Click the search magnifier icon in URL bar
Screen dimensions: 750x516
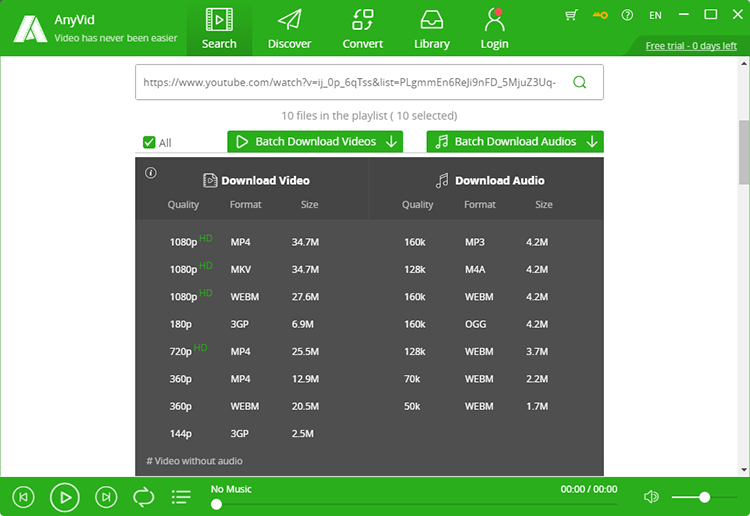click(x=579, y=82)
